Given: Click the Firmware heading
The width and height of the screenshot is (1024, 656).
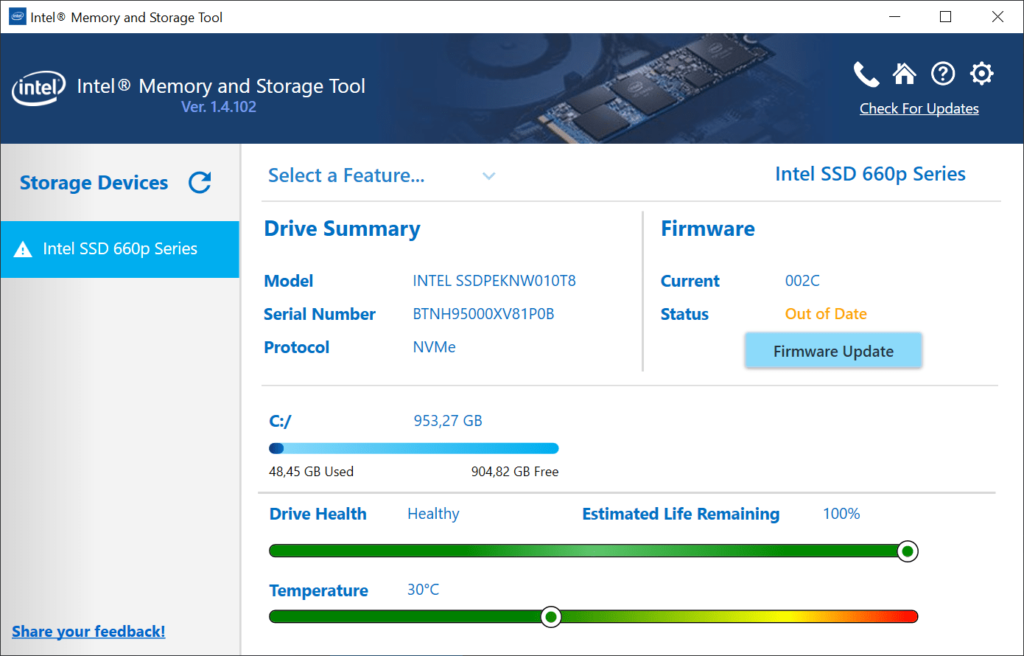Looking at the screenshot, I should (708, 229).
